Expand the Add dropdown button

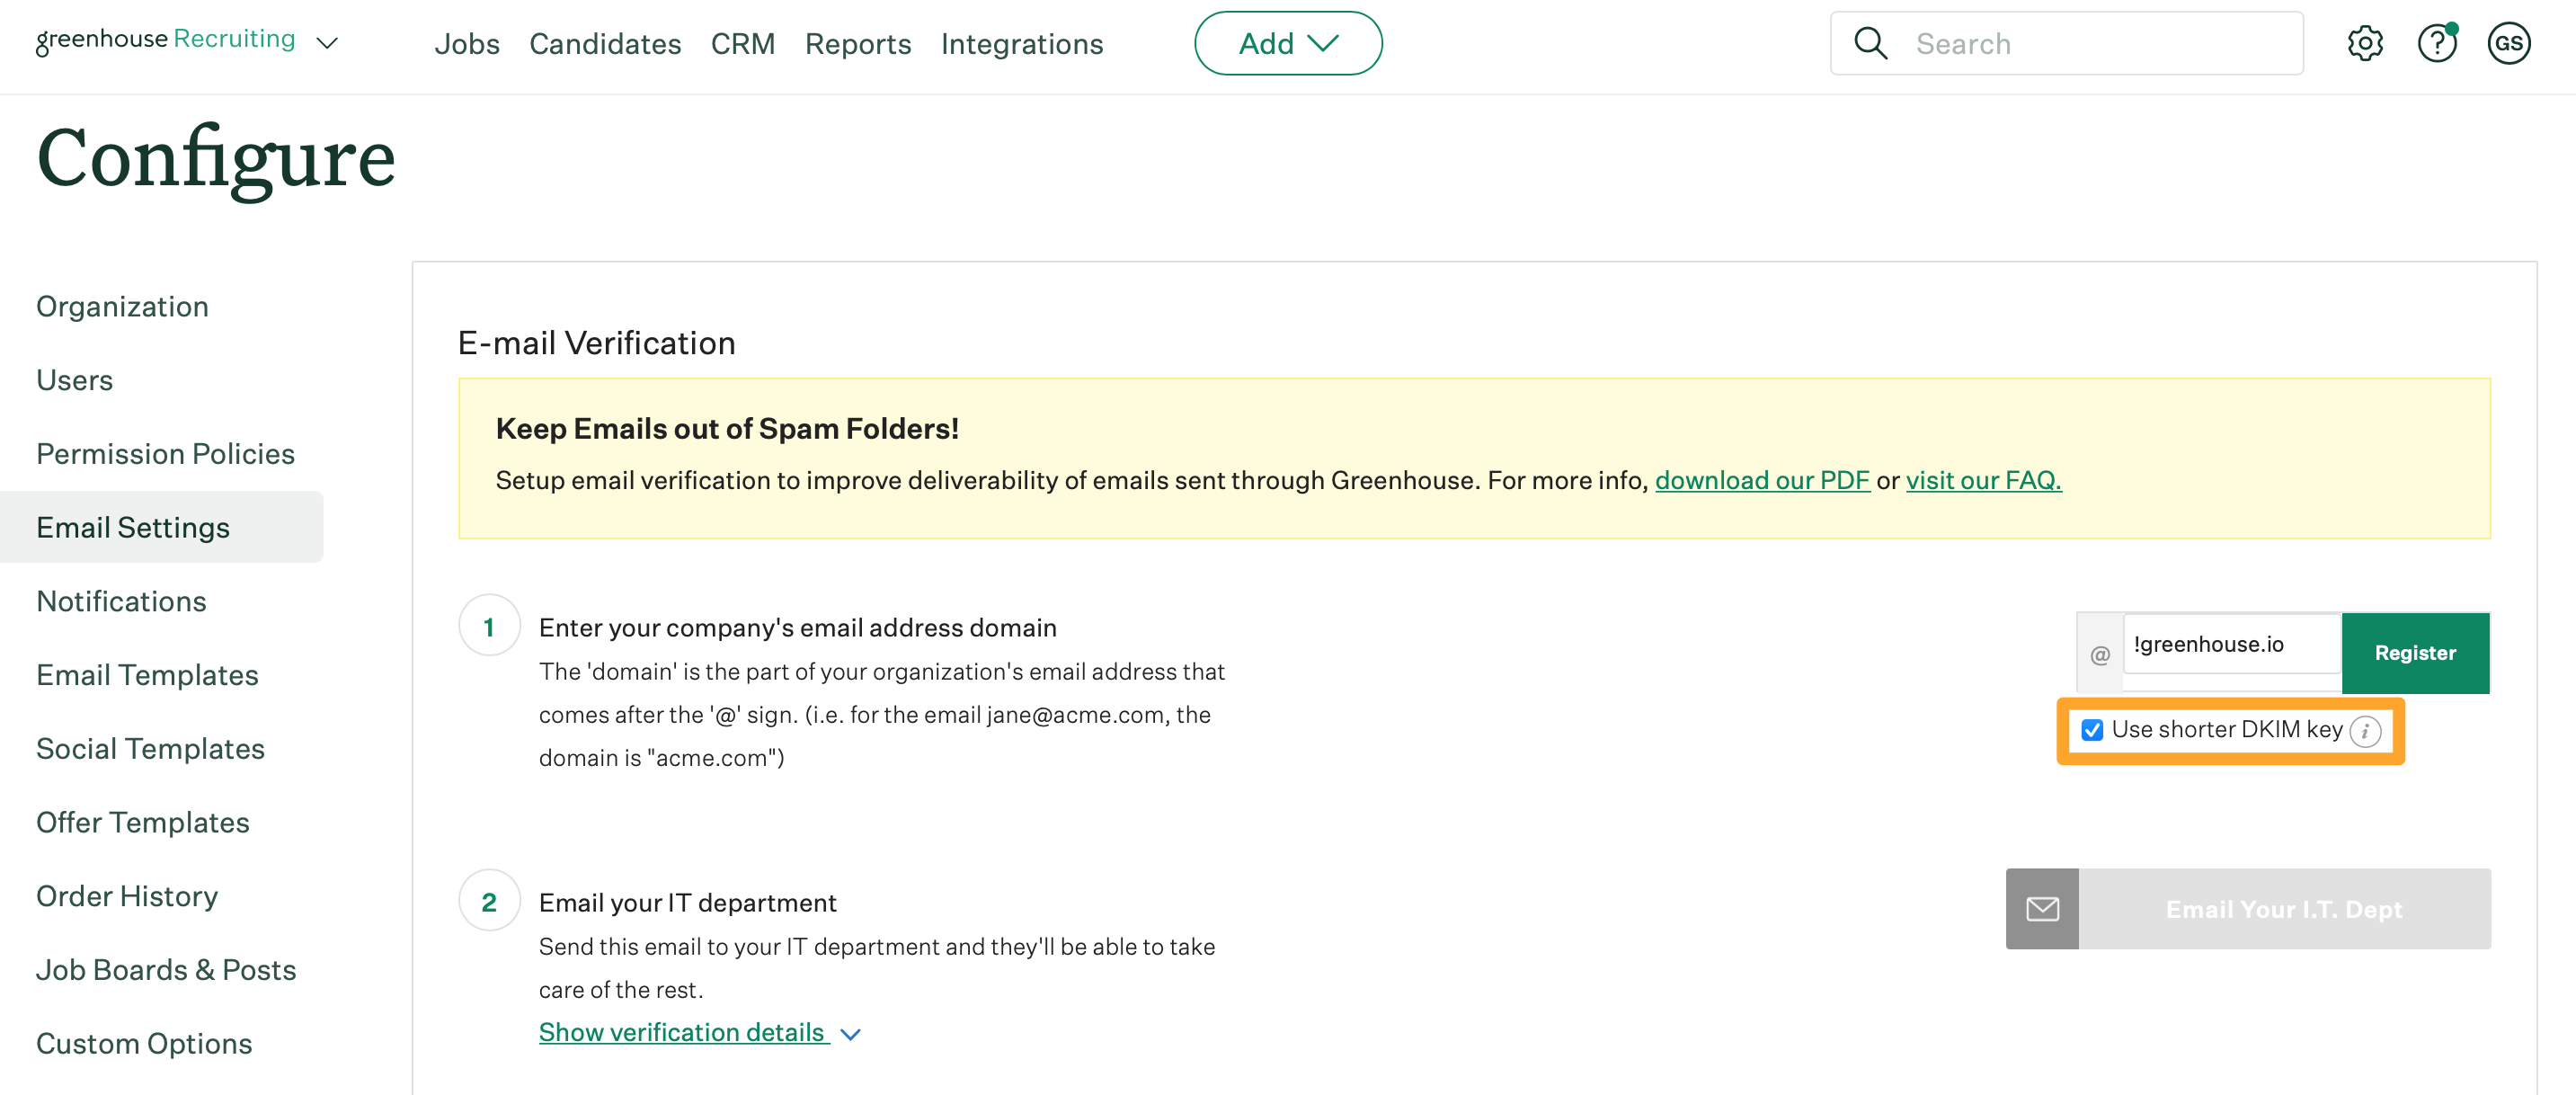coord(1287,43)
